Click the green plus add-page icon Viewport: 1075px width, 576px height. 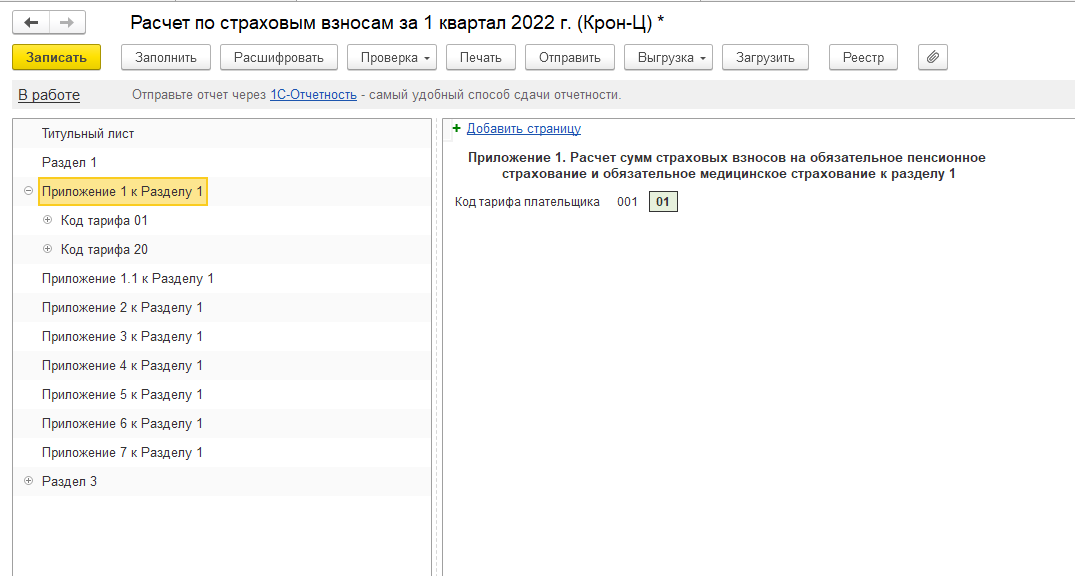click(457, 128)
